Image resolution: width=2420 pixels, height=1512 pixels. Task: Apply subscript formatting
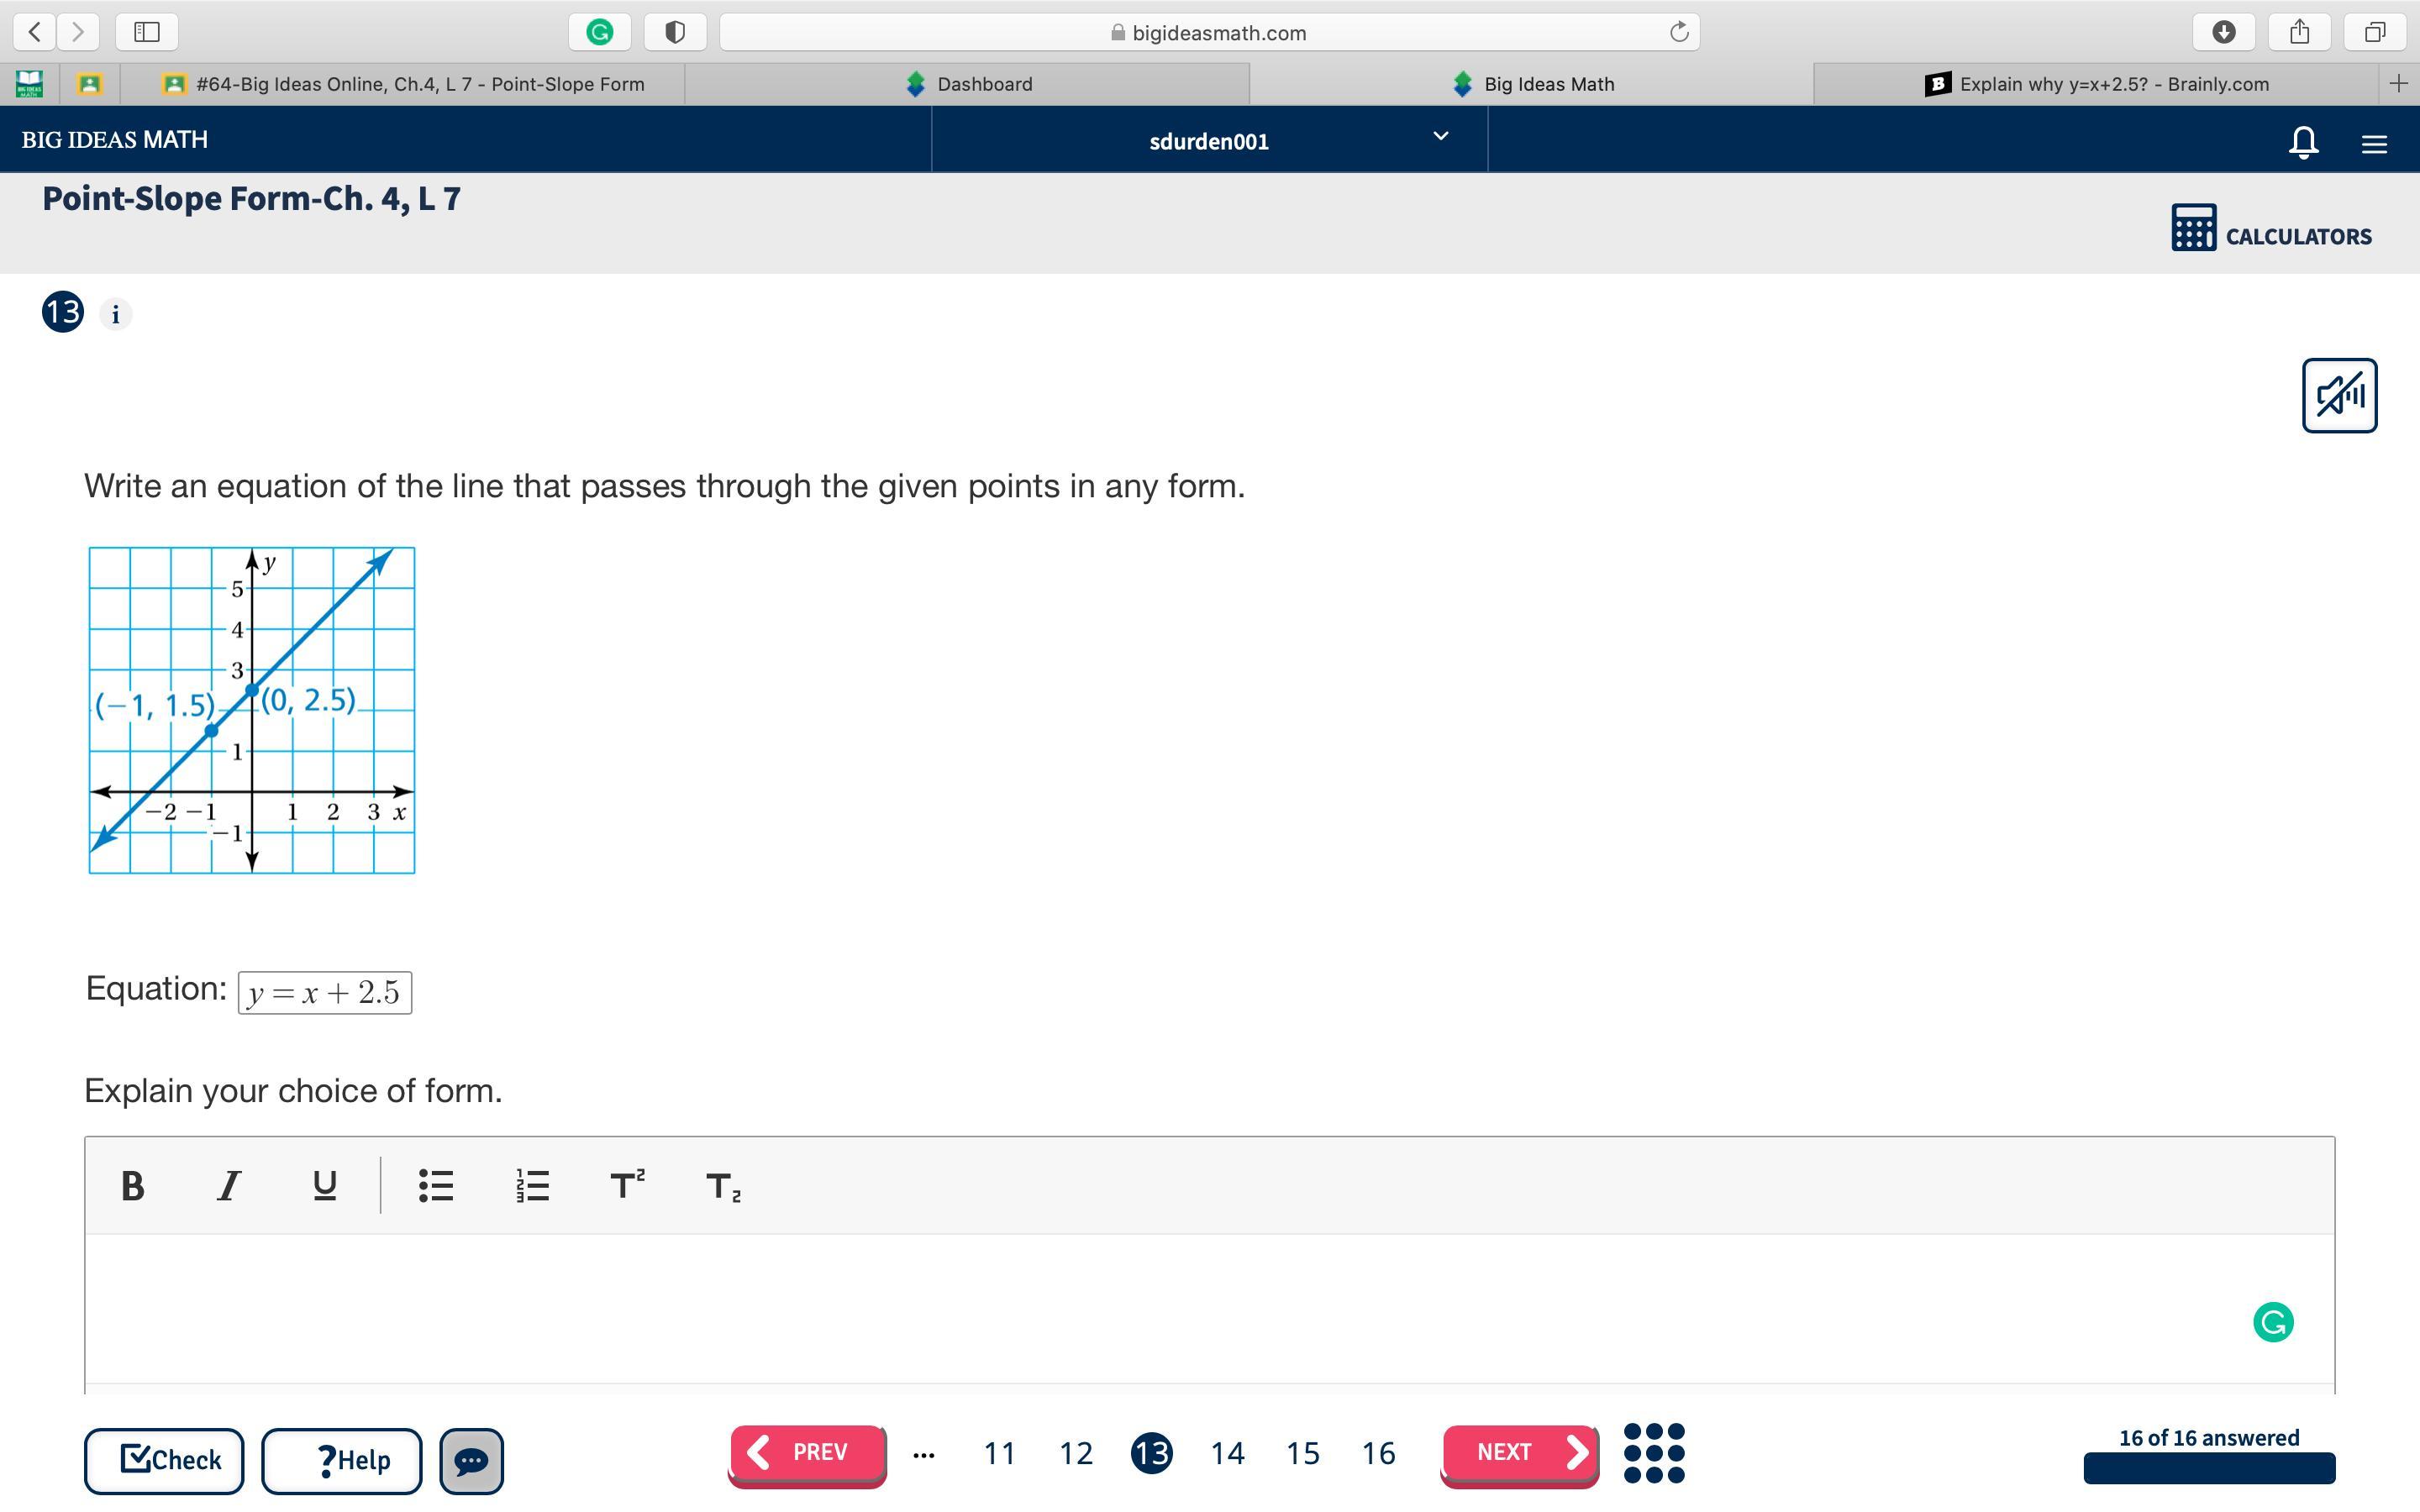pos(722,1187)
